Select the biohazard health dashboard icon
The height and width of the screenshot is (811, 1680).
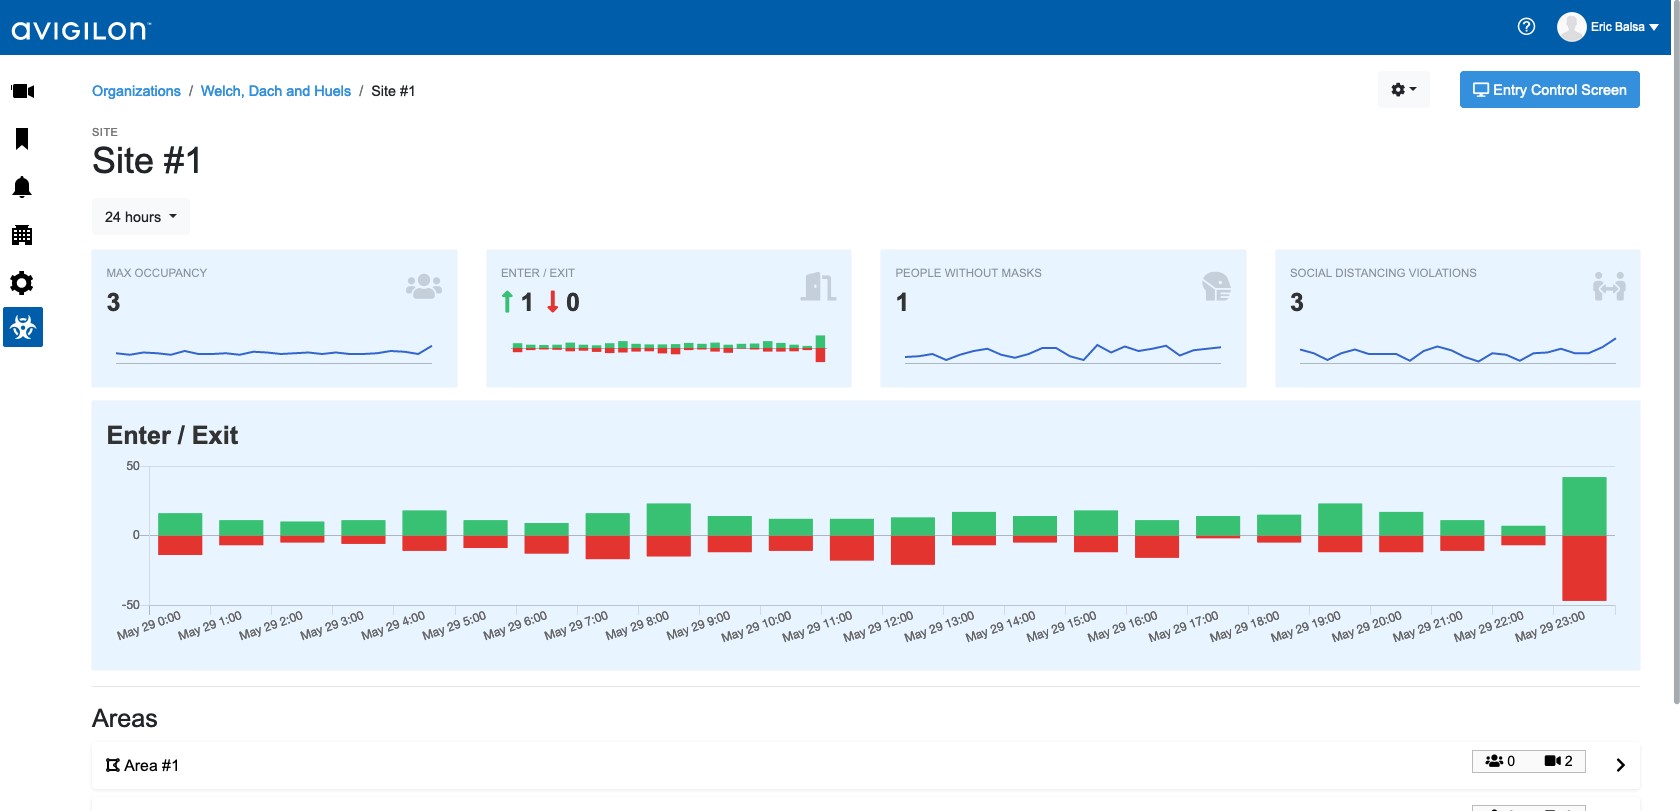tap(22, 327)
